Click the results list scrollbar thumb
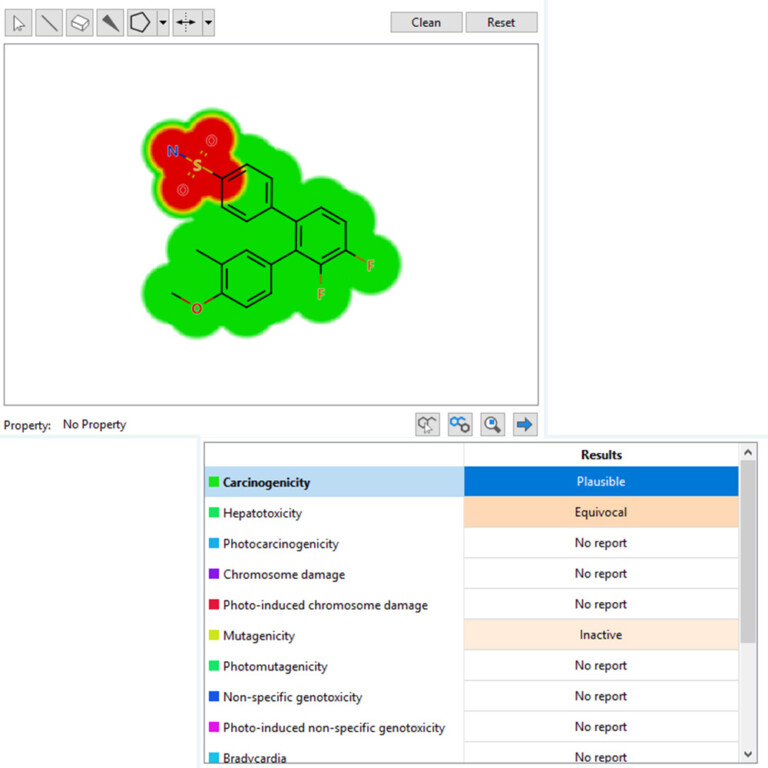Image resolution: width=768 pixels, height=768 pixels. (748, 551)
